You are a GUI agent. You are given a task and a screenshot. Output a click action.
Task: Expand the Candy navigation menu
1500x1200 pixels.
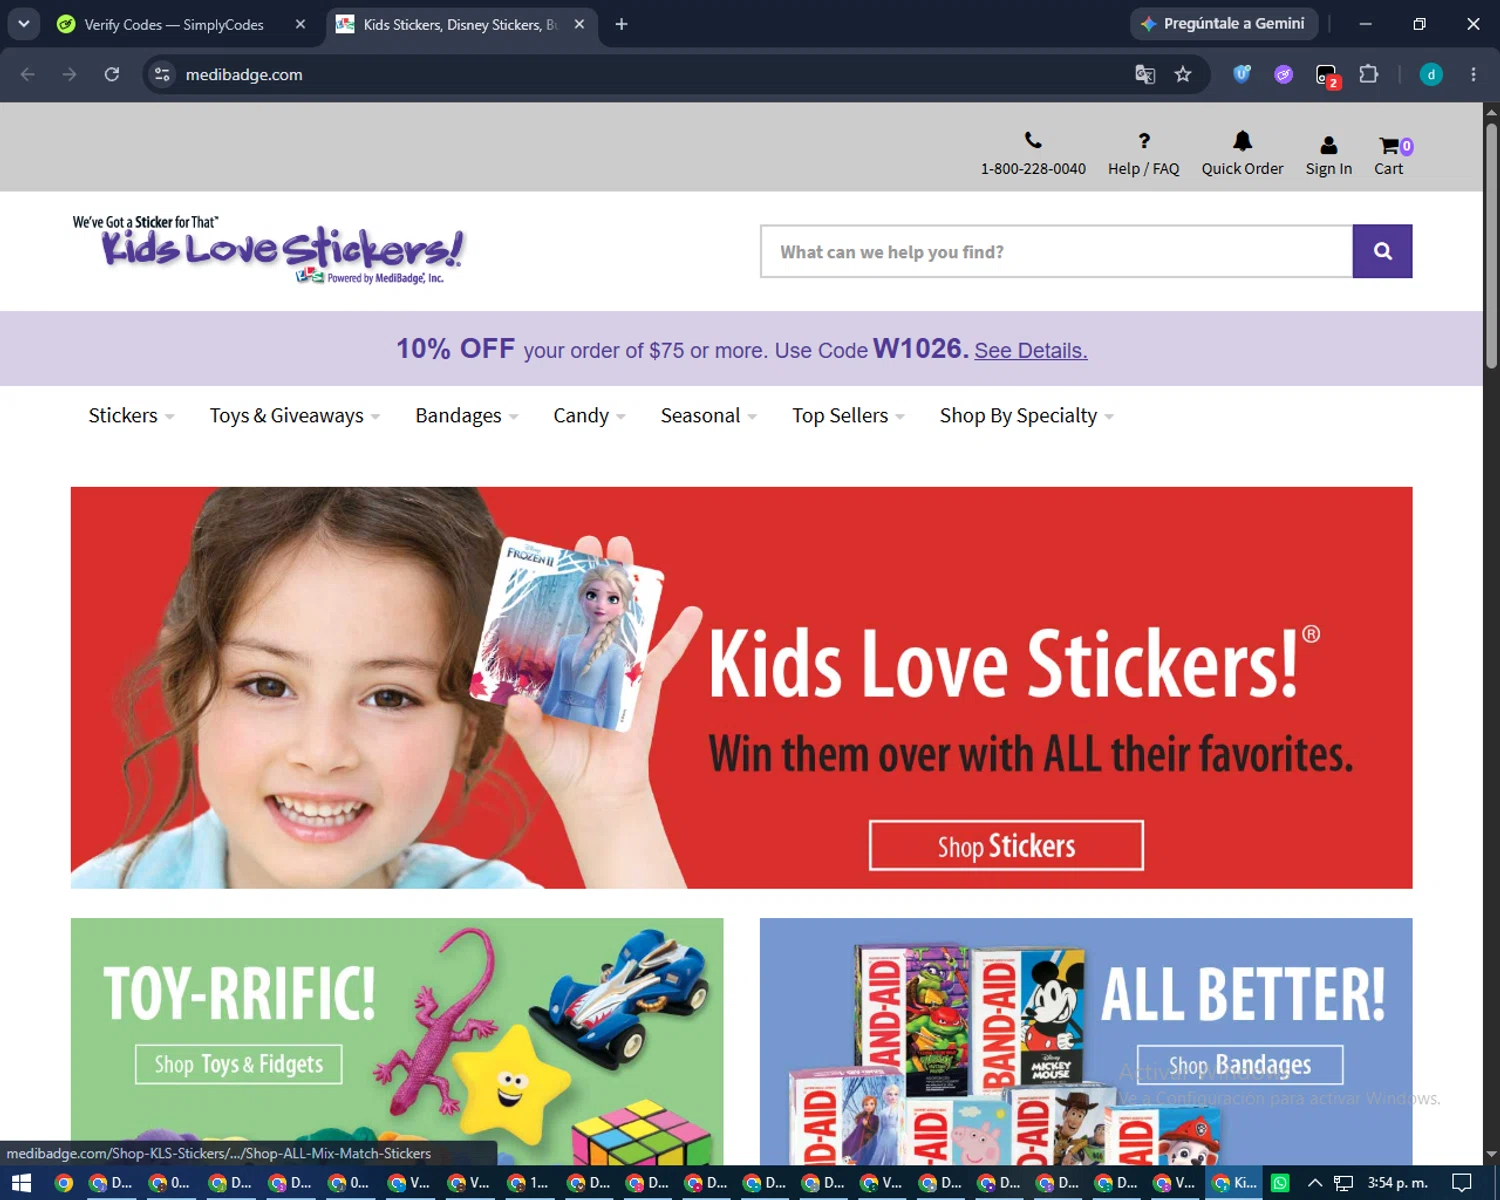589,415
